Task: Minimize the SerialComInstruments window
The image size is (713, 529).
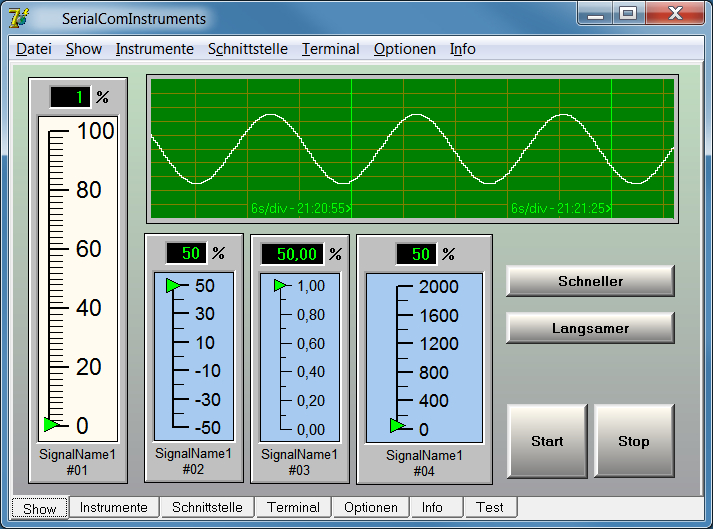Action: pos(595,13)
